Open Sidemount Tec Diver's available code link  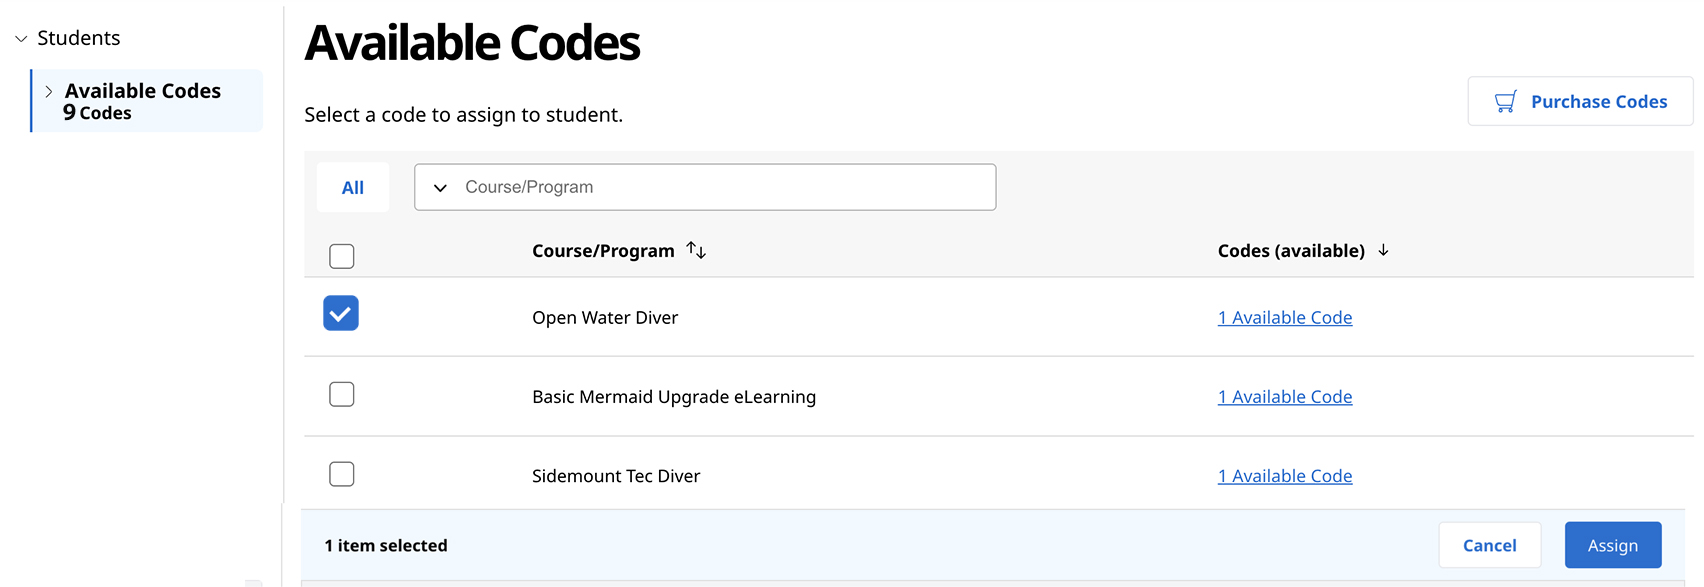(1284, 476)
